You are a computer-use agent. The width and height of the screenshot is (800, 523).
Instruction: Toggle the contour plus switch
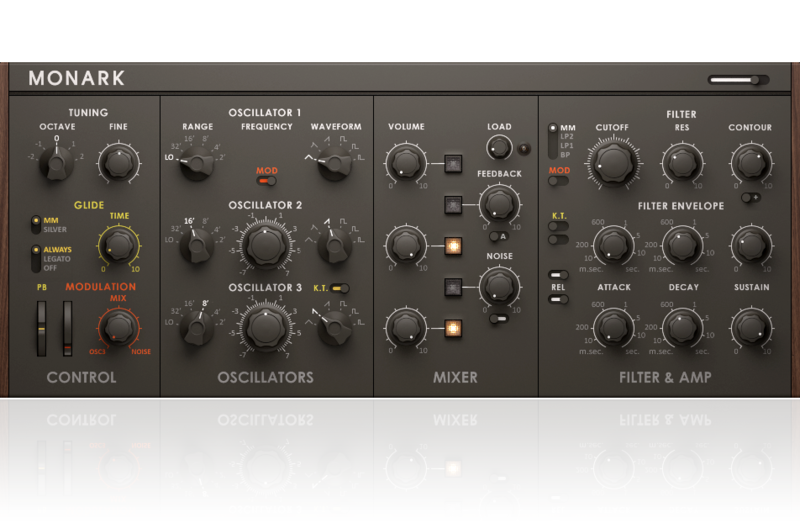pos(751,197)
